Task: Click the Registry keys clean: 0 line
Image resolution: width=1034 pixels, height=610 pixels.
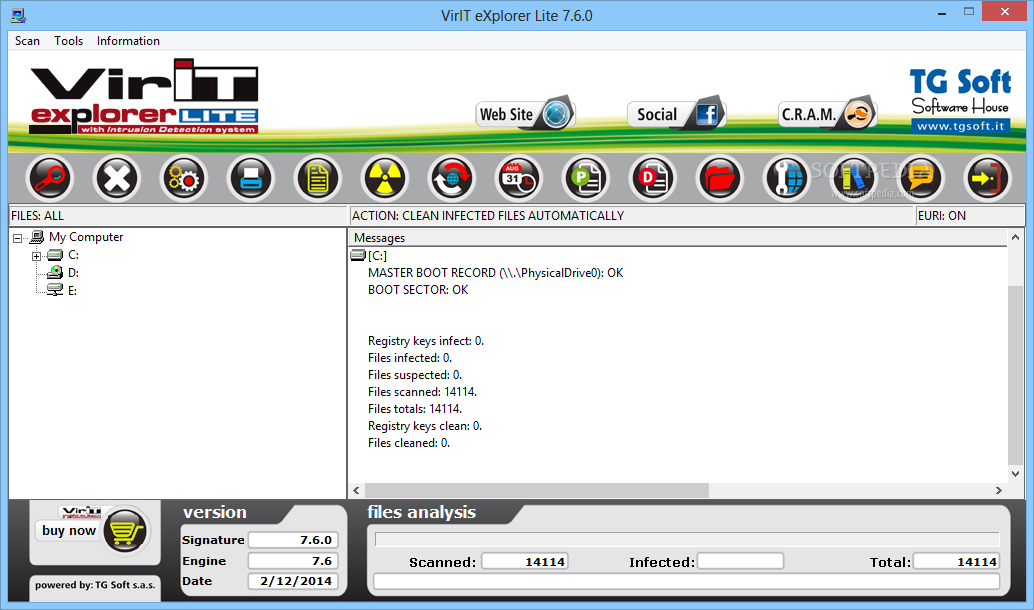Action: pos(425,426)
